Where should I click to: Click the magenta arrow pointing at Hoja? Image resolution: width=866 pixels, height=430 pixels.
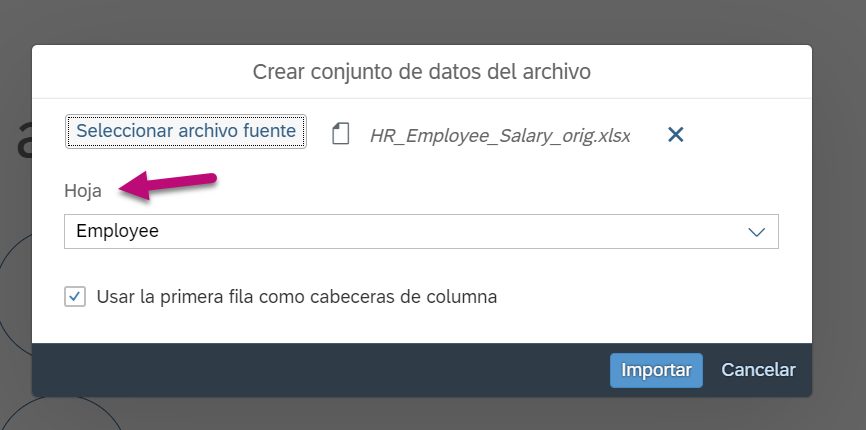pos(168,185)
